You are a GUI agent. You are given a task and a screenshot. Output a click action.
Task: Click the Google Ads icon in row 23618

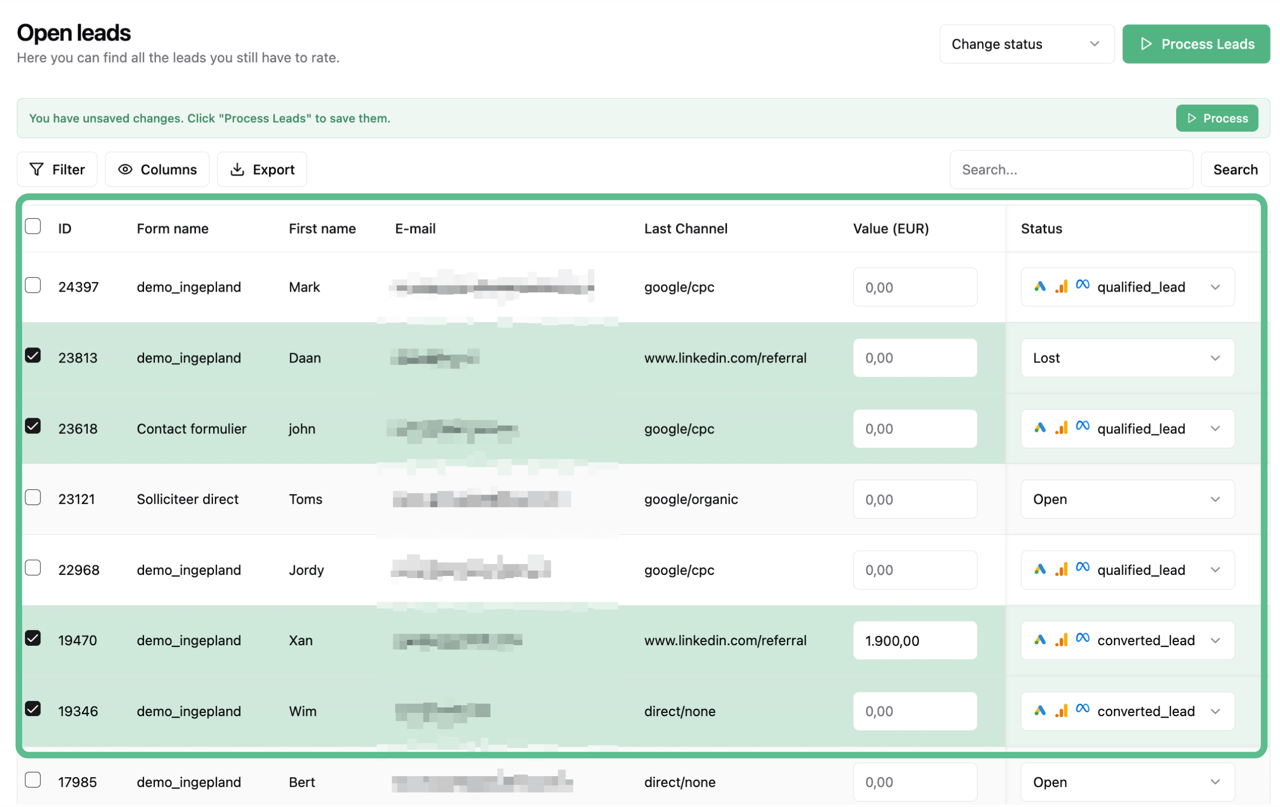pyautogui.click(x=1040, y=428)
